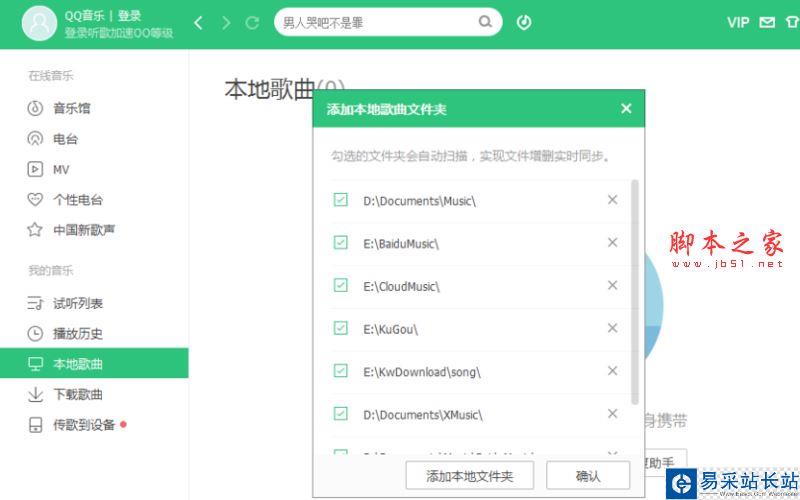The image size is (800, 500).
Task: Click the E:\KuGou\ path text
Action: [x=391, y=330]
